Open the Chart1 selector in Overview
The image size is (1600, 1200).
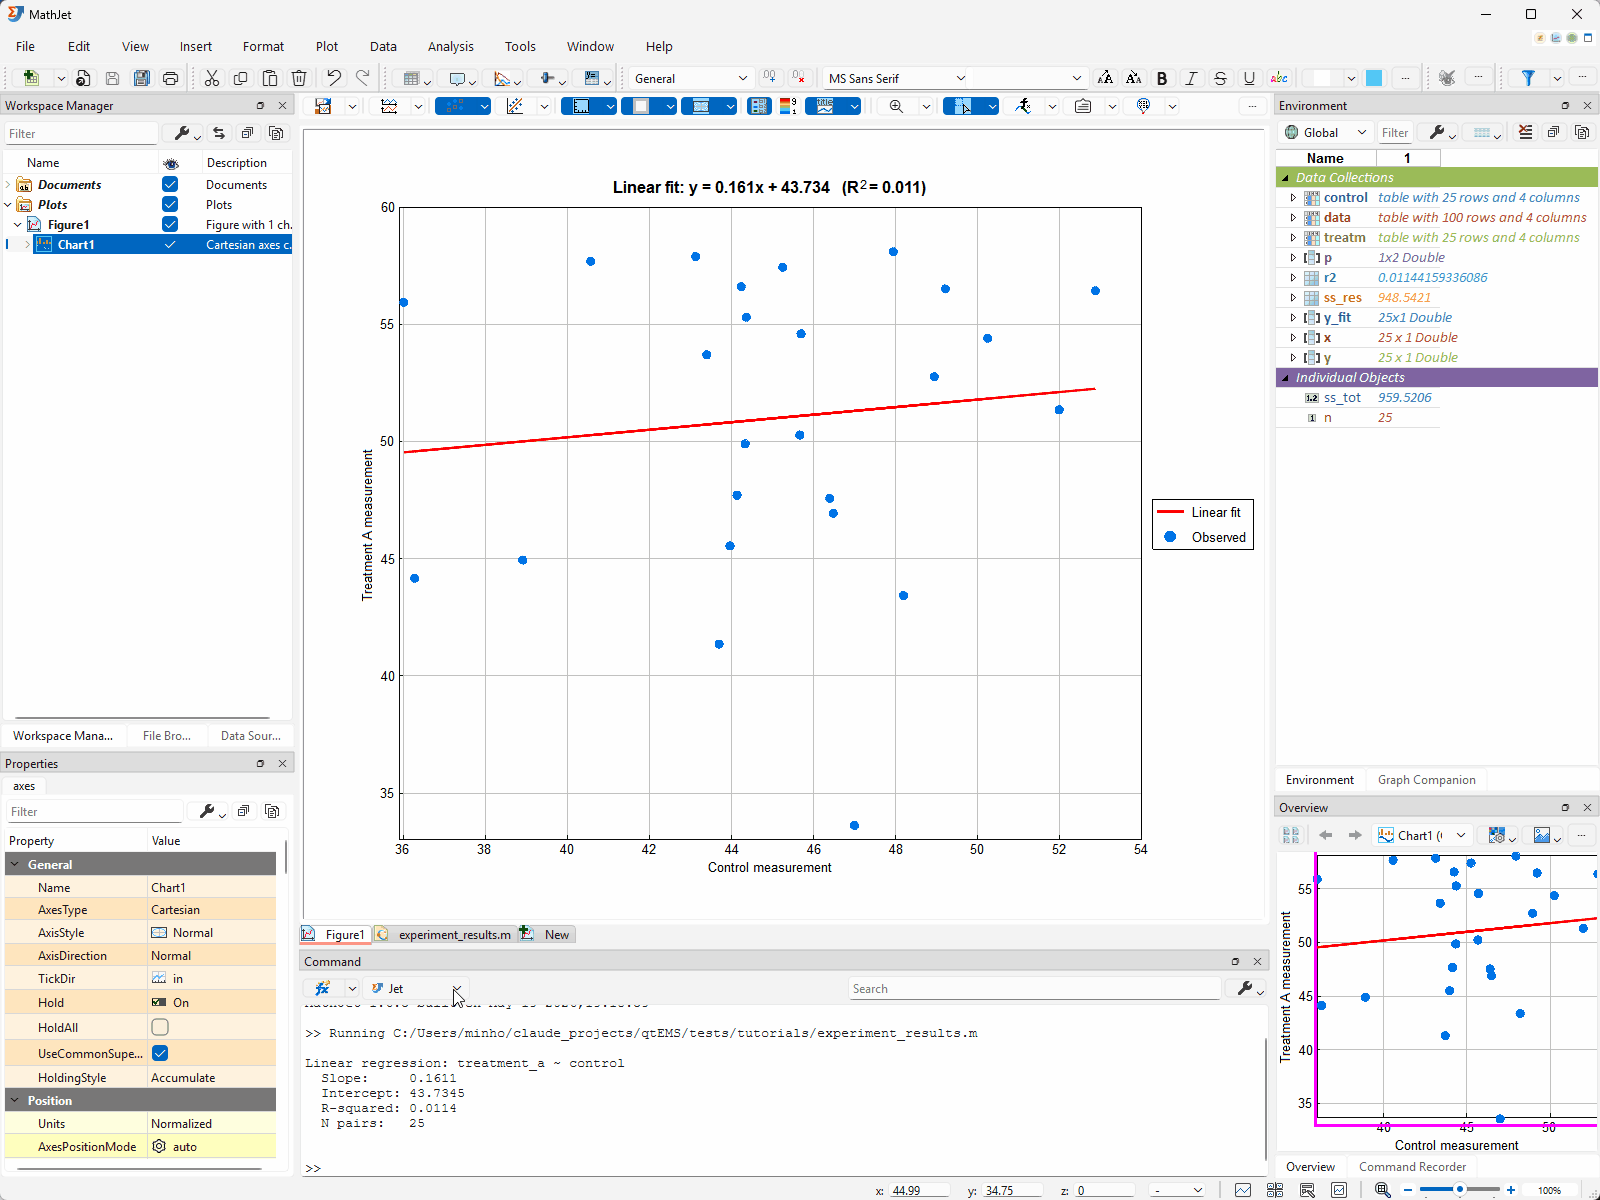click(1423, 835)
